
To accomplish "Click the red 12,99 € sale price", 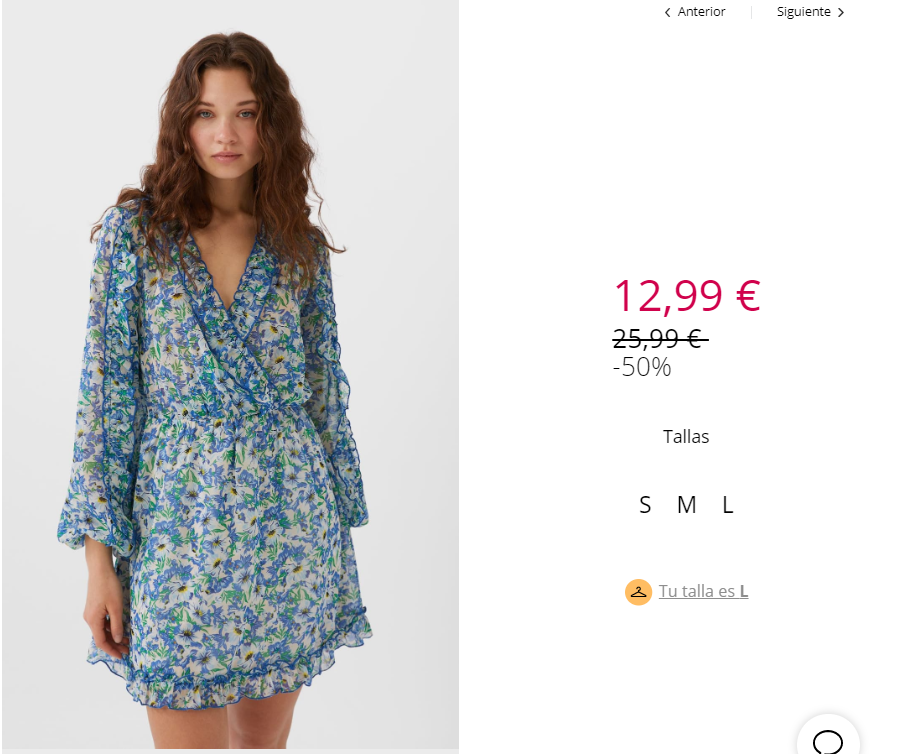I will [x=687, y=296].
